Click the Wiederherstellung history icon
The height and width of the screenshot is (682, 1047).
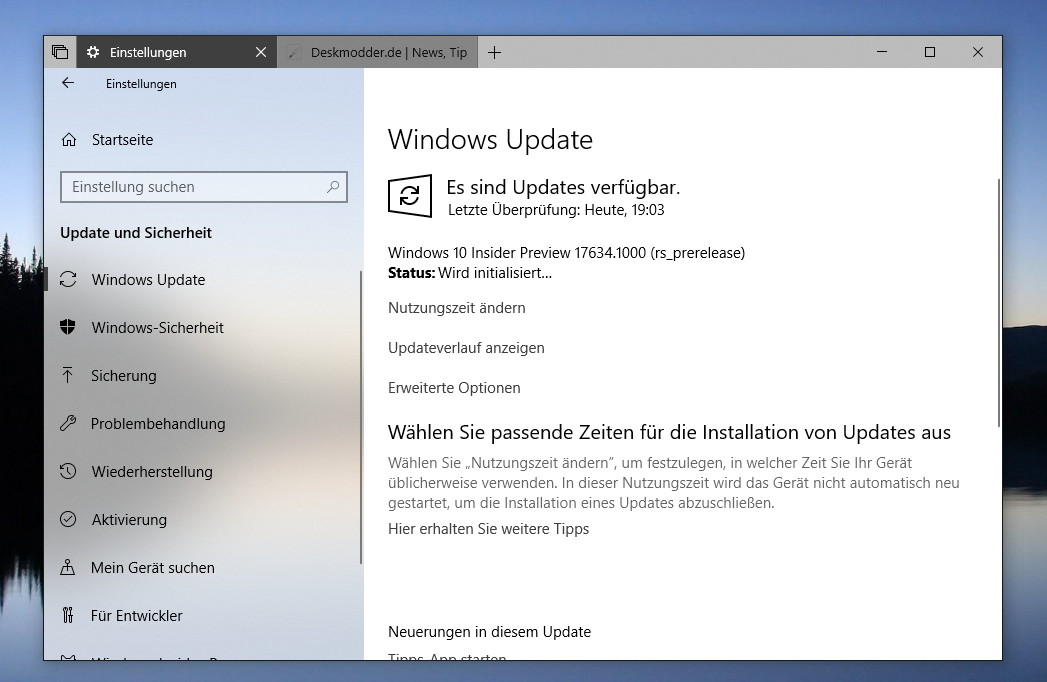tap(67, 471)
